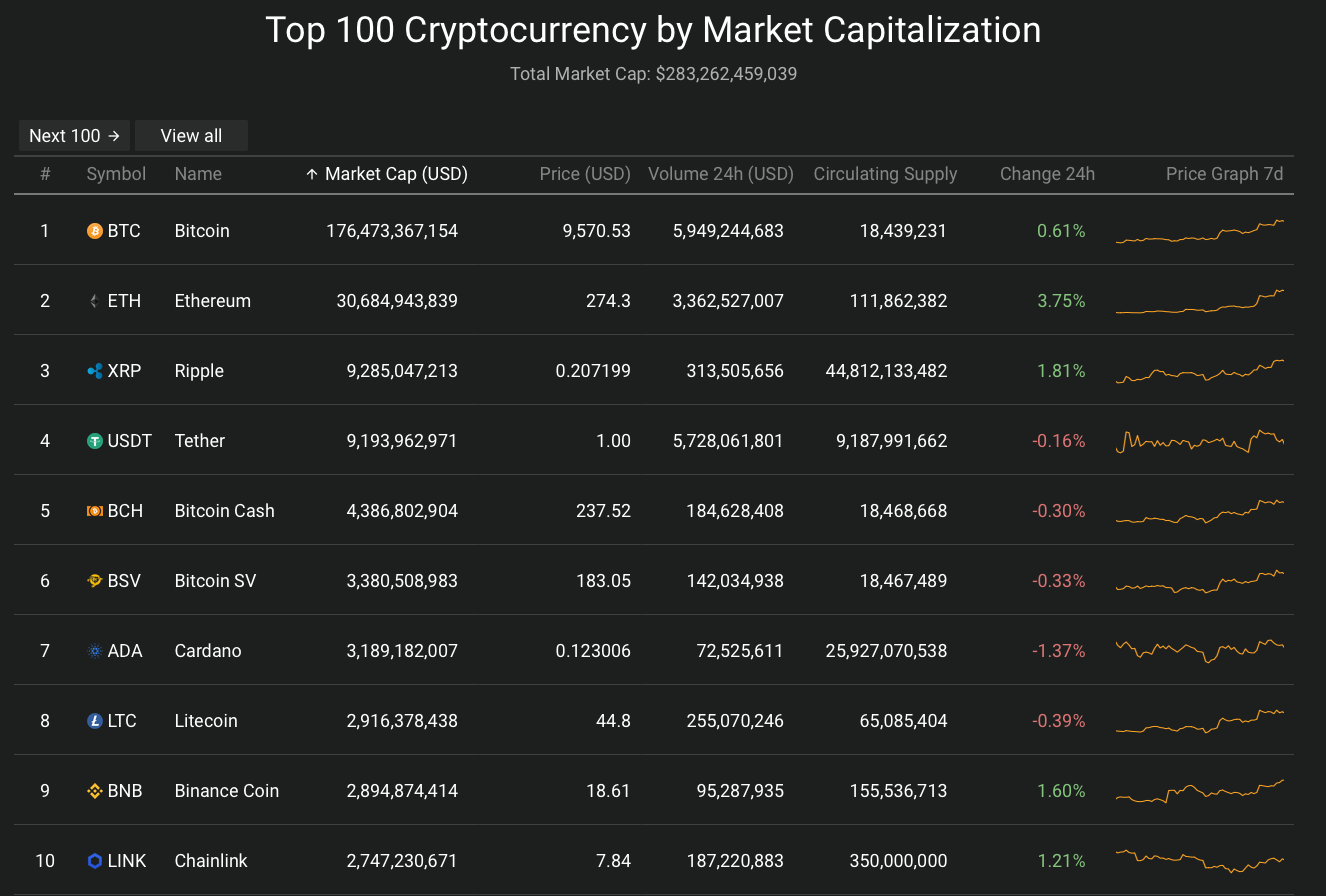Click the USDT symbol text
Image resolution: width=1326 pixels, height=896 pixels.
[130, 441]
